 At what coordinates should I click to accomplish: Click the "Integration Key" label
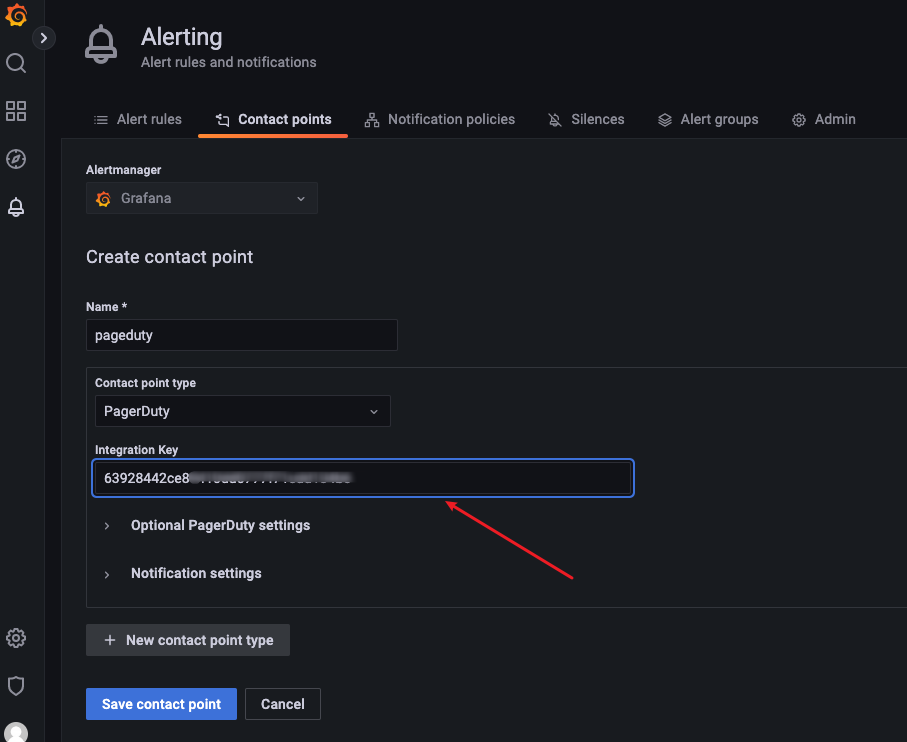[137, 450]
